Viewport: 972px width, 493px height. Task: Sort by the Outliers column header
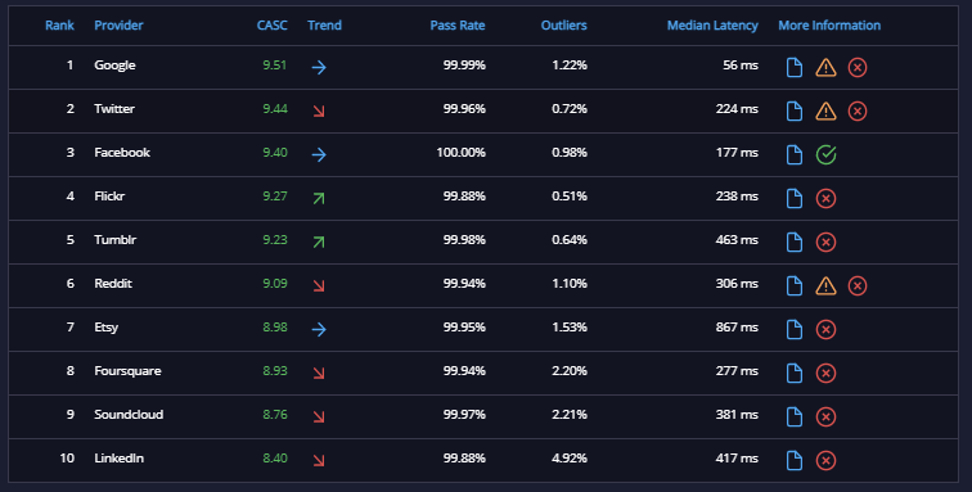coord(563,25)
